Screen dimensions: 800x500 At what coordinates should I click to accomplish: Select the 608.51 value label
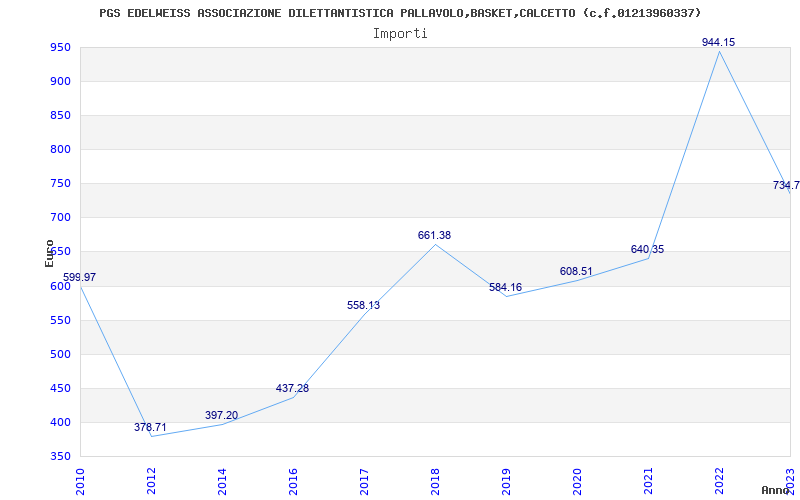(576, 271)
